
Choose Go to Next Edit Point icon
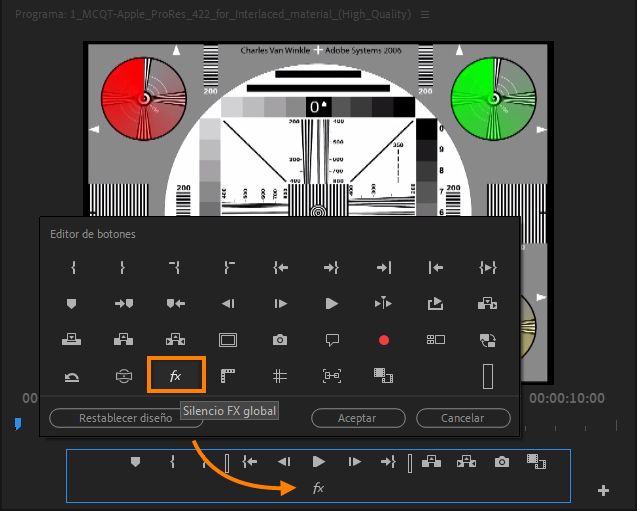click(384, 268)
